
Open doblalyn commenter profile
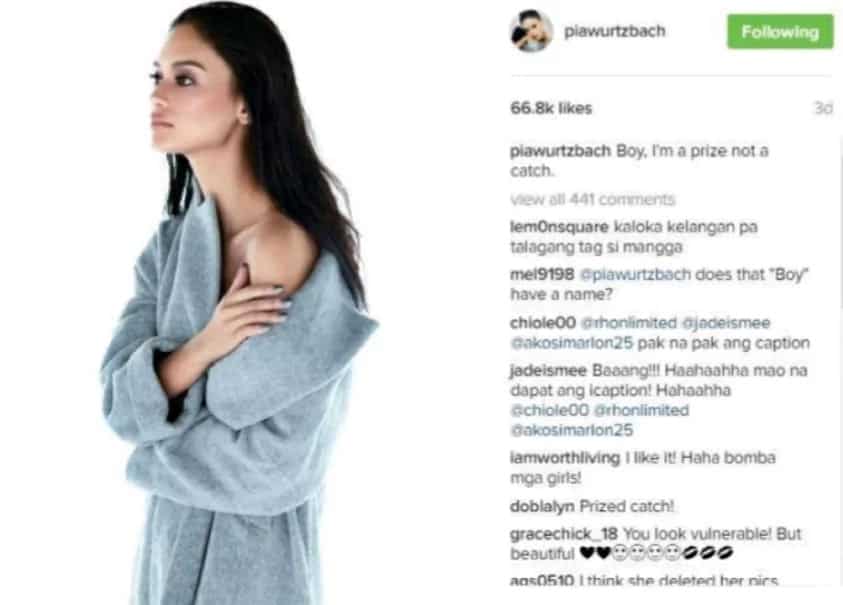(x=542, y=506)
